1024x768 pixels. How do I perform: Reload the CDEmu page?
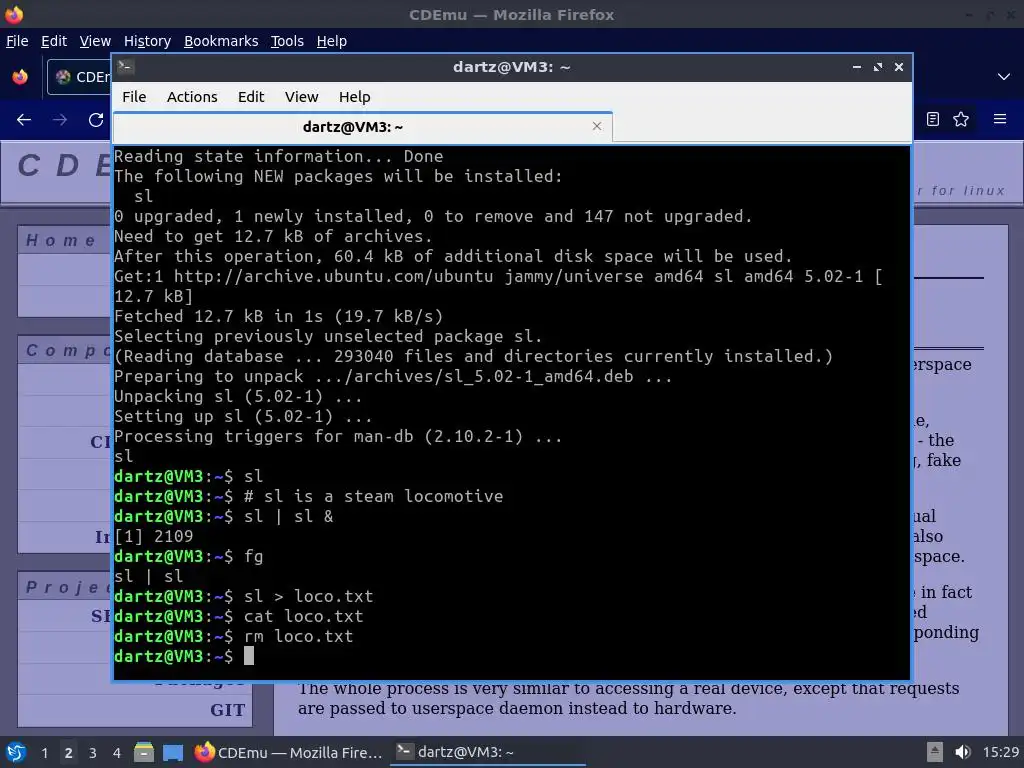(x=96, y=120)
